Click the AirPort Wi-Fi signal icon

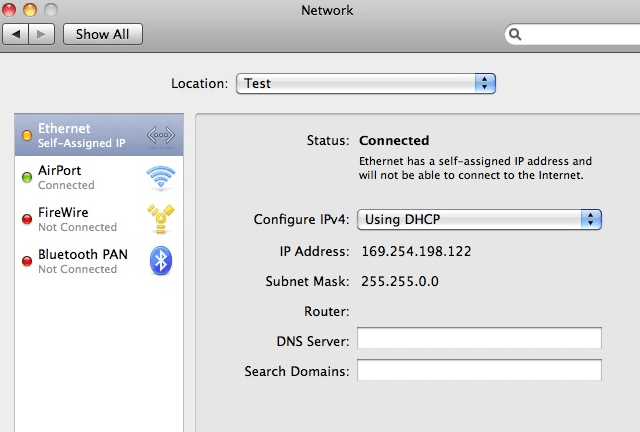pos(160,177)
